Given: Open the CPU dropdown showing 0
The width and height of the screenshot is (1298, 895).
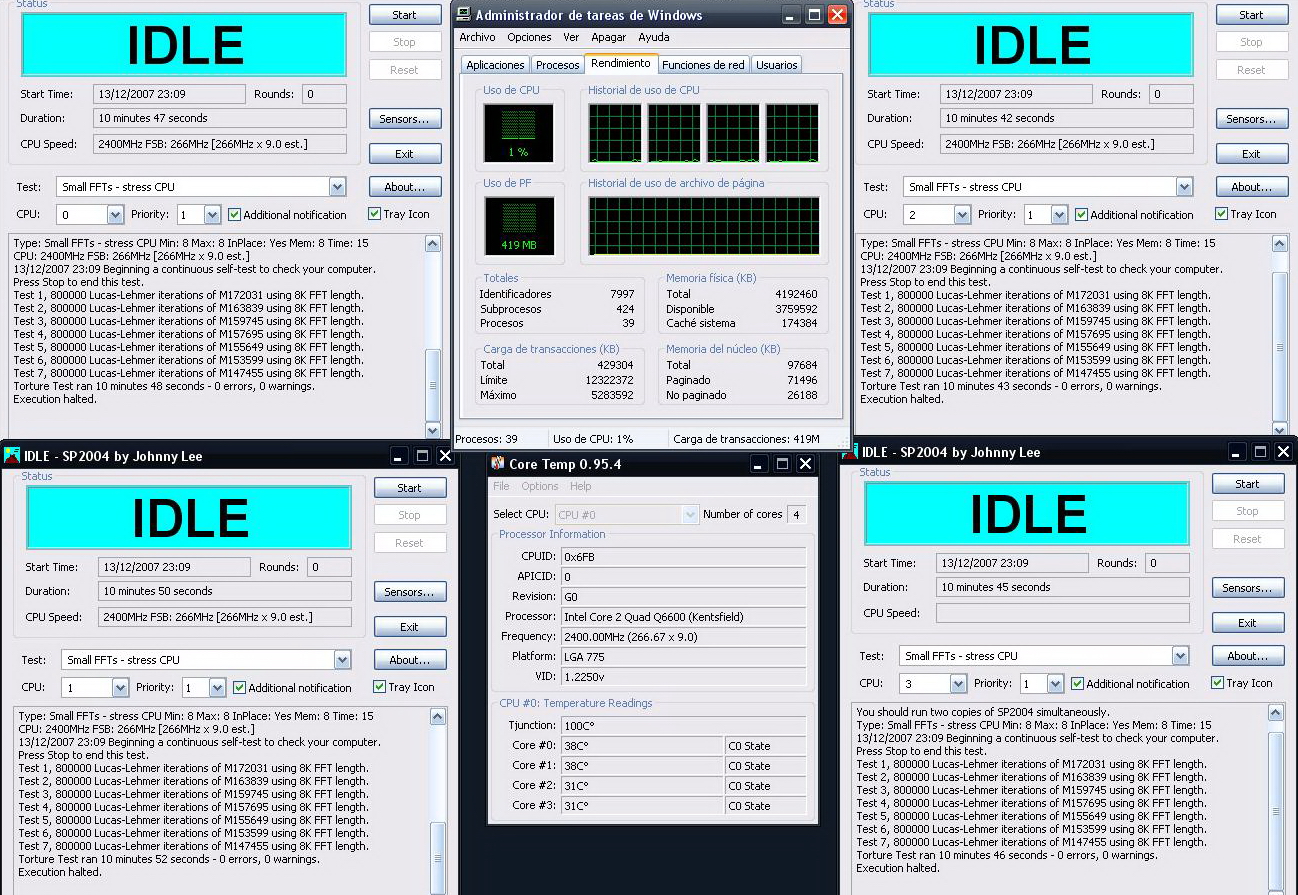Looking at the screenshot, I should point(114,215).
